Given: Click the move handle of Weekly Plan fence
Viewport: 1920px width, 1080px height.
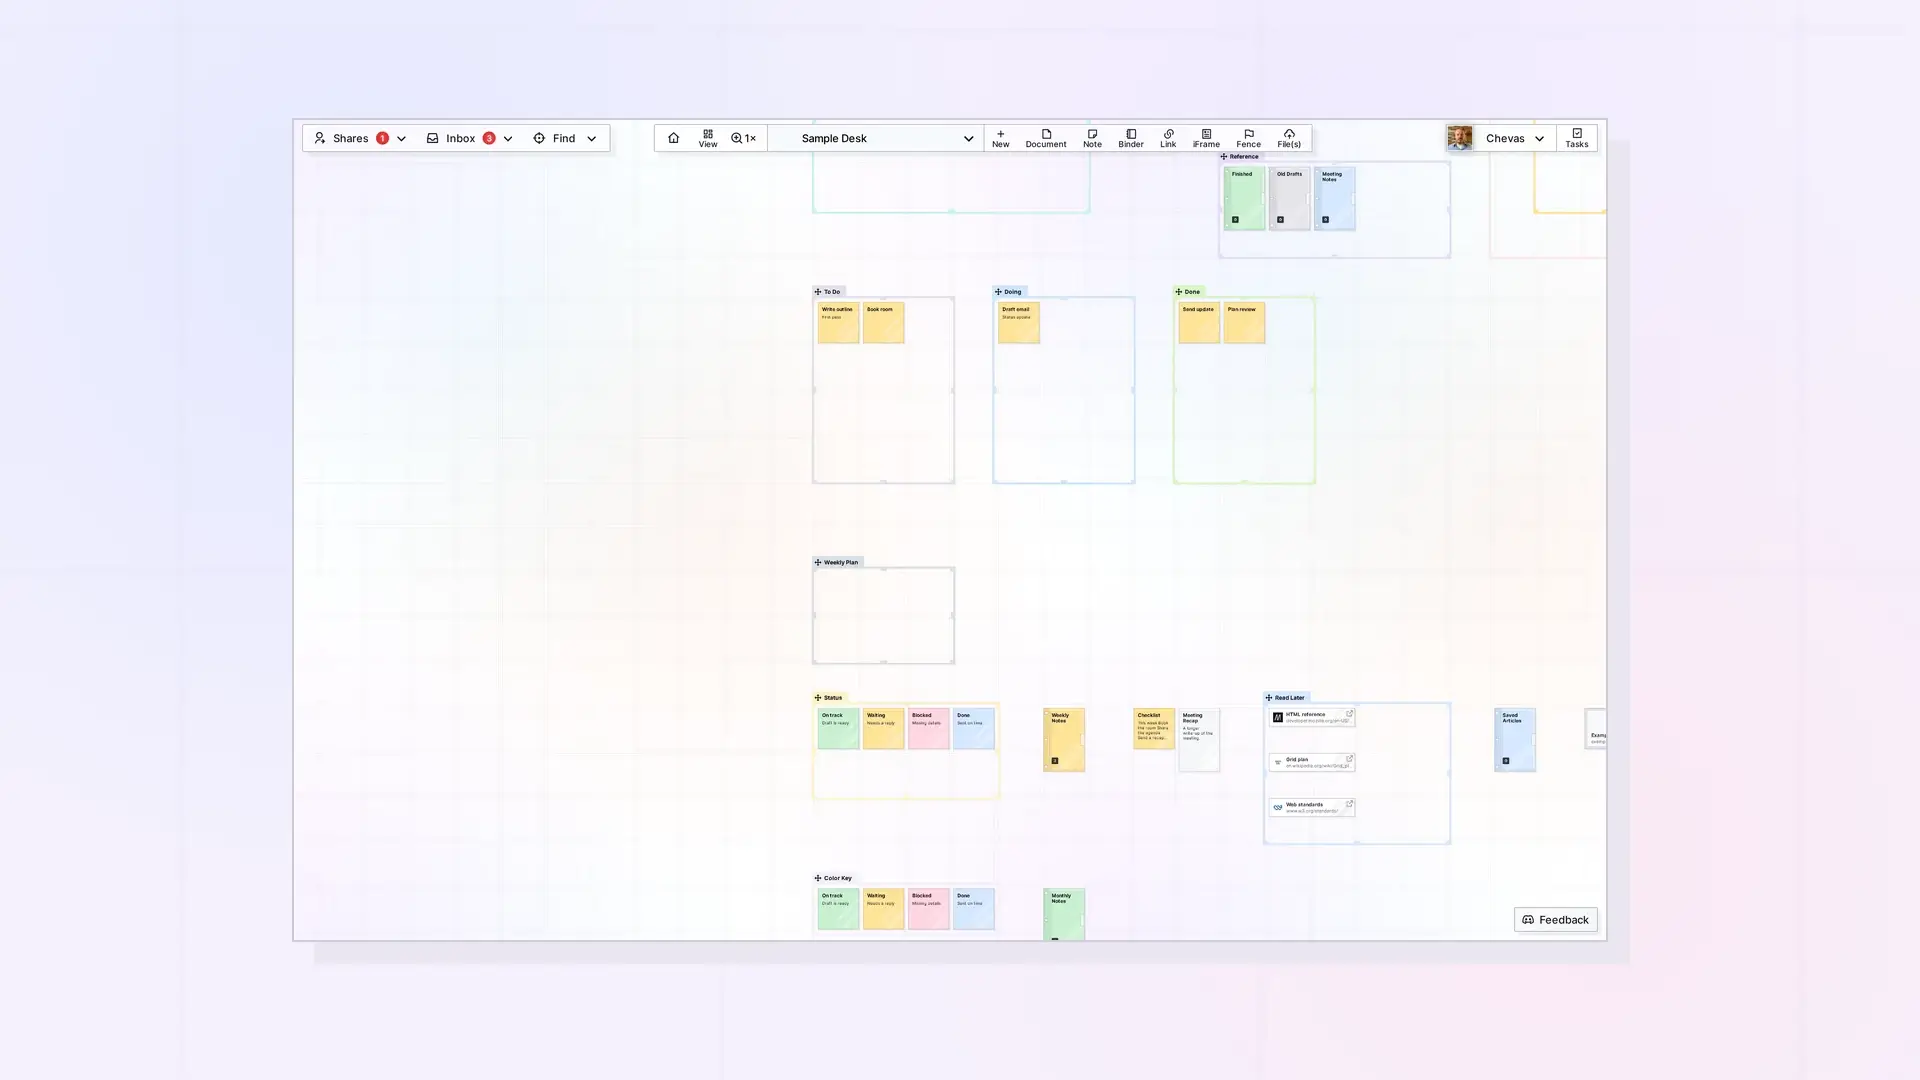Looking at the screenshot, I should point(818,562).
